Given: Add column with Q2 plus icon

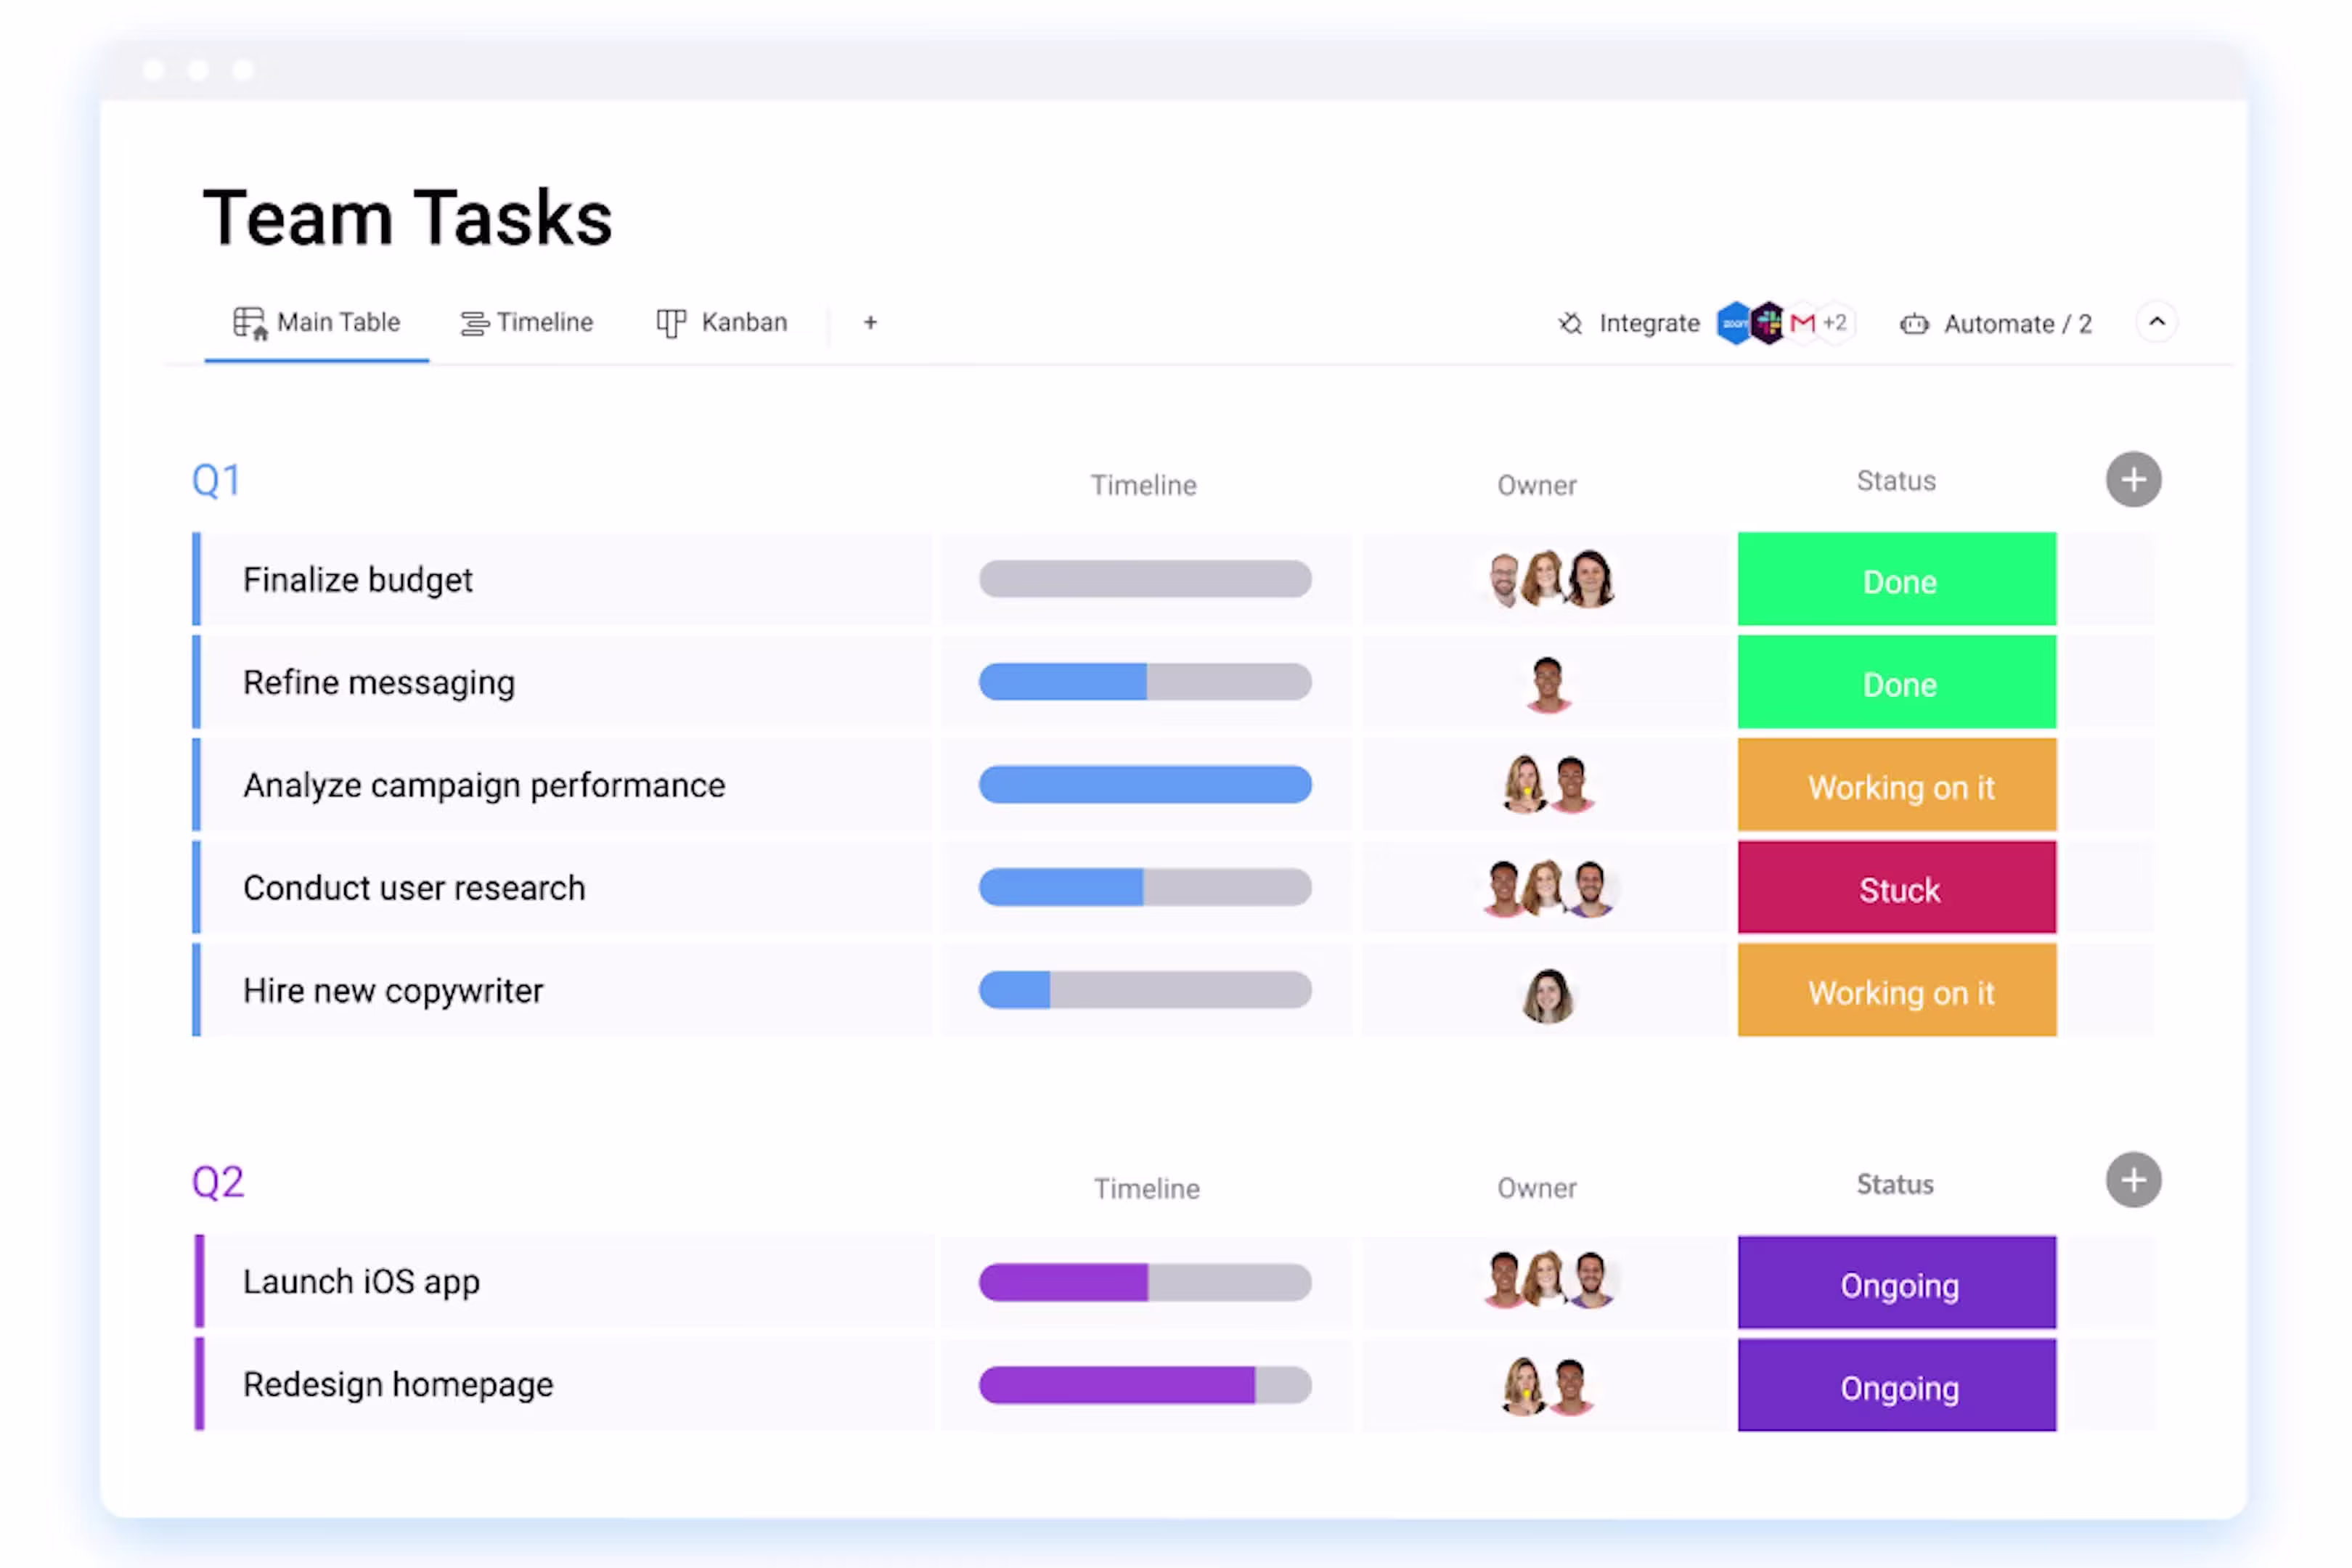Looking at the screenshot, I should [x=2133, y=1181].
